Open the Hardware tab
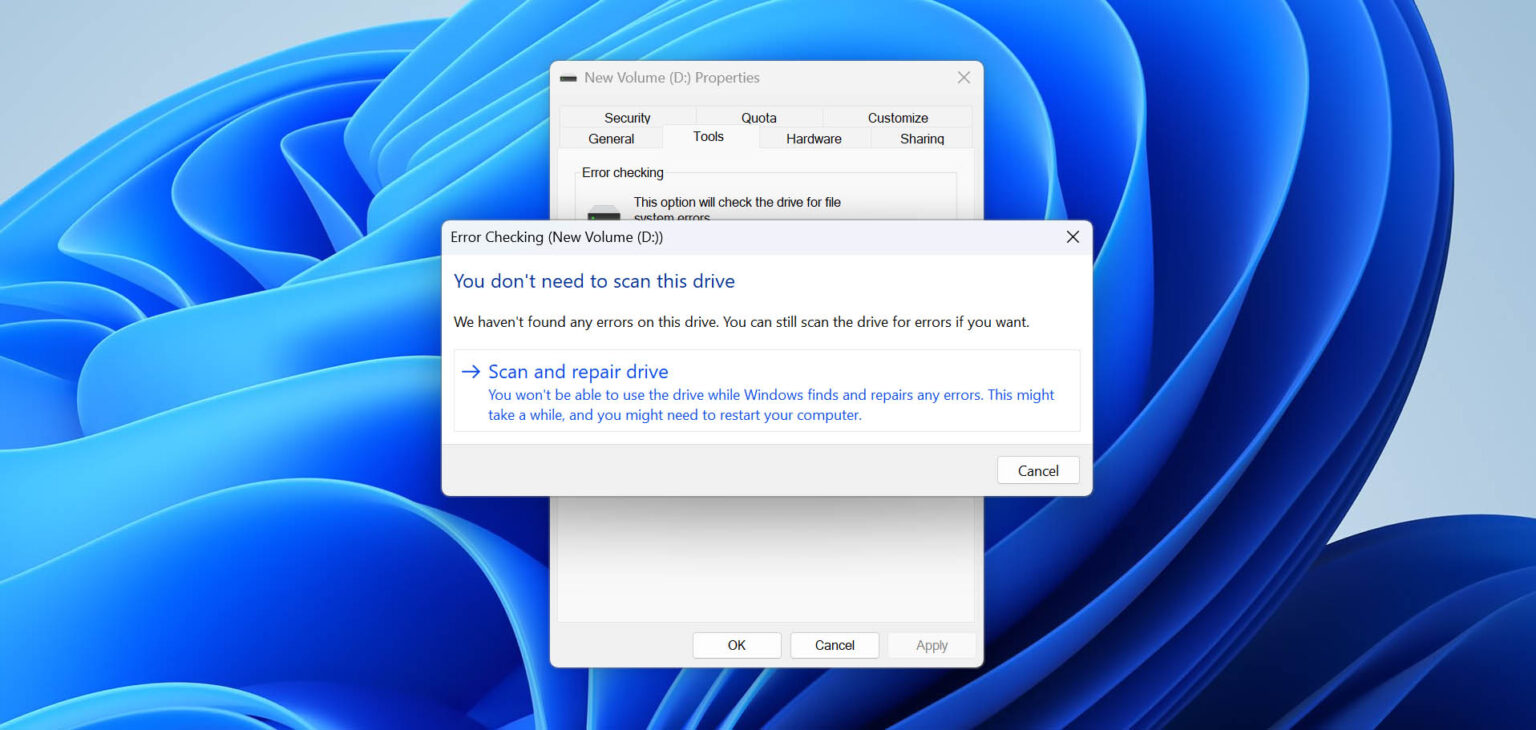The width and height of the screenshot is (1536, 730). pyautogui.click(x=813, y=138)
